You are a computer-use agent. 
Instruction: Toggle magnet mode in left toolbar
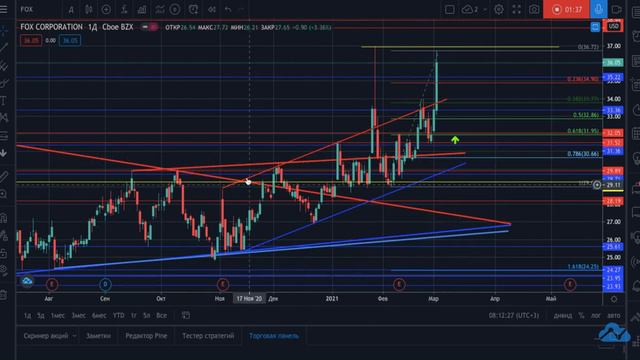tap(4, 218)
